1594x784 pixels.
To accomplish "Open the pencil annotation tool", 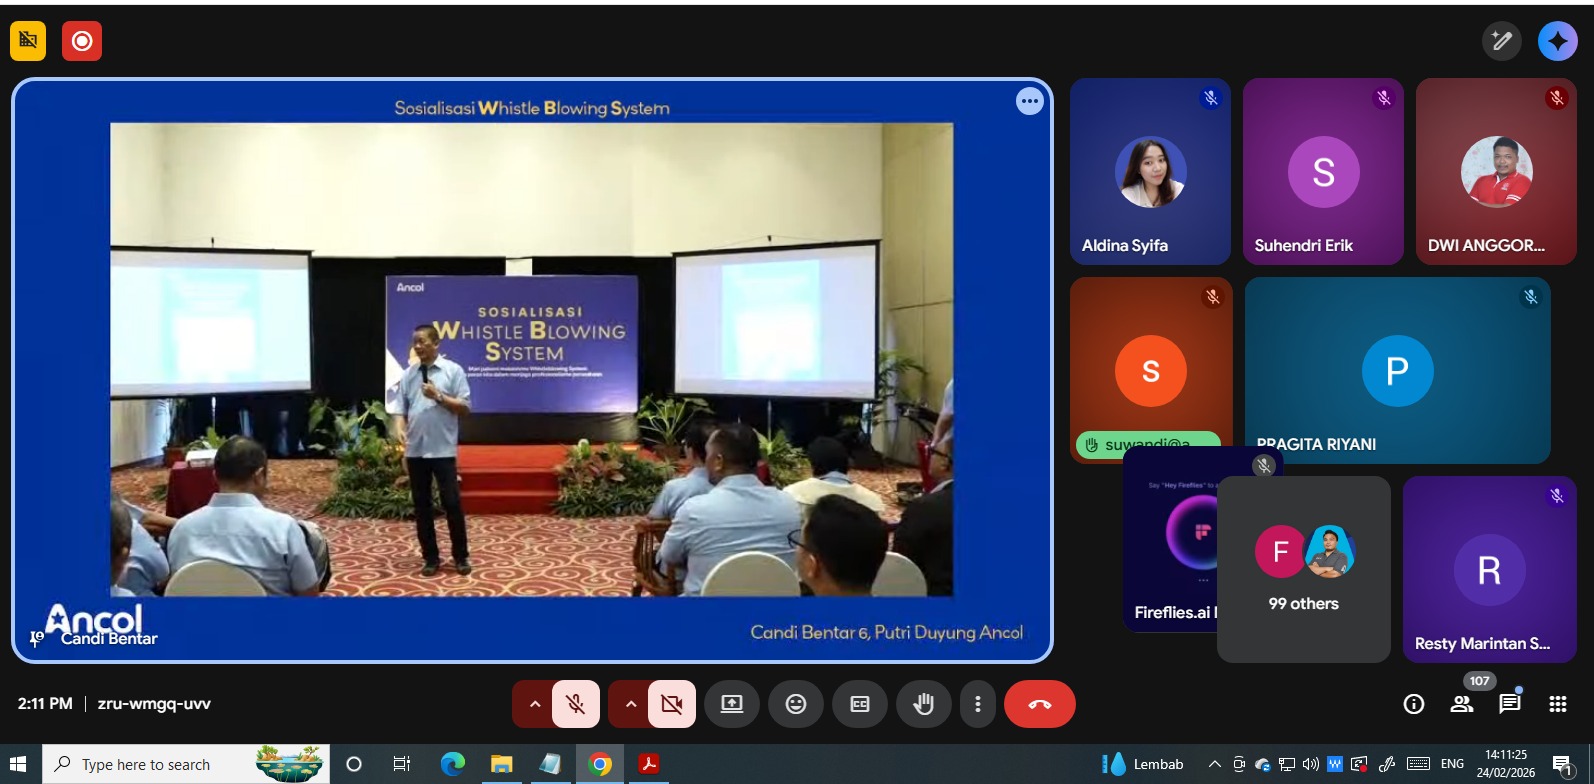I will [x=1501, y=41].
